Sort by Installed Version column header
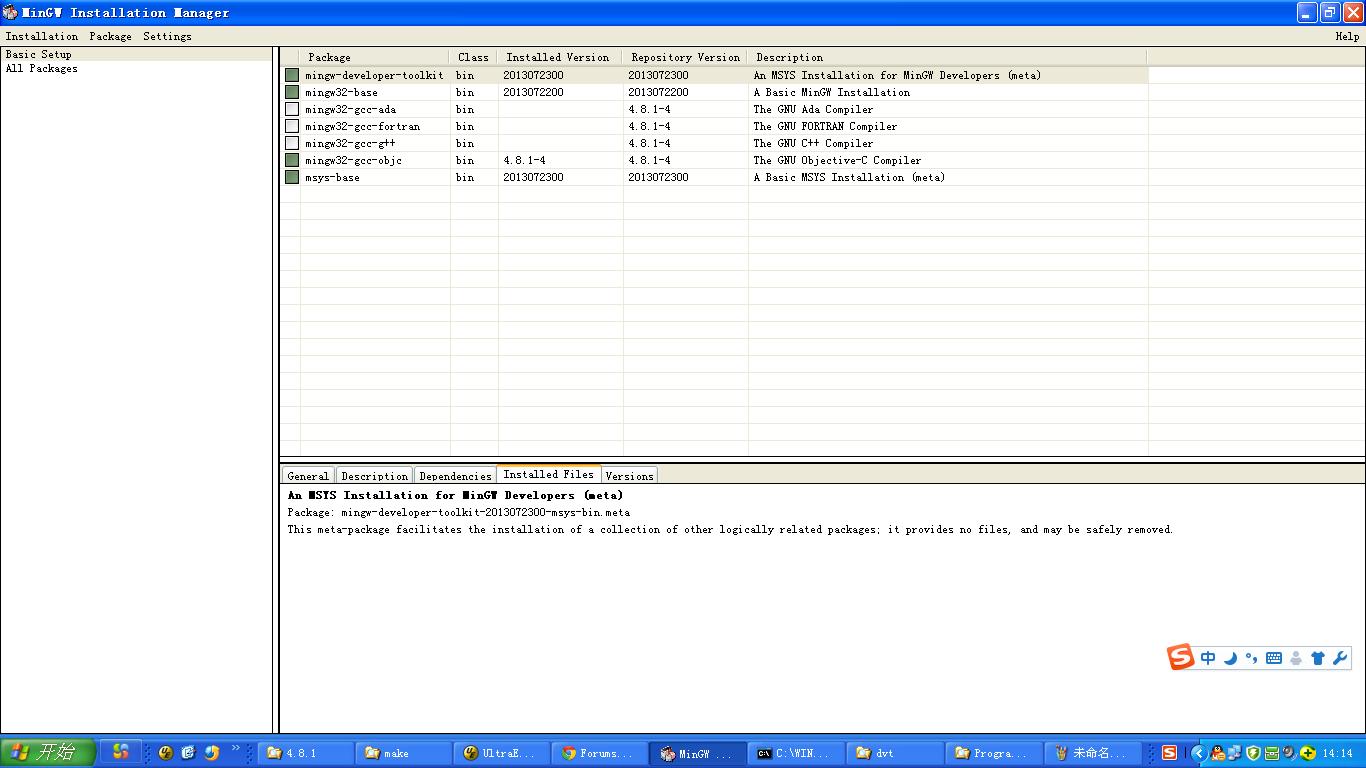The width and height of the screenshot is (1366, 768). 560,57
